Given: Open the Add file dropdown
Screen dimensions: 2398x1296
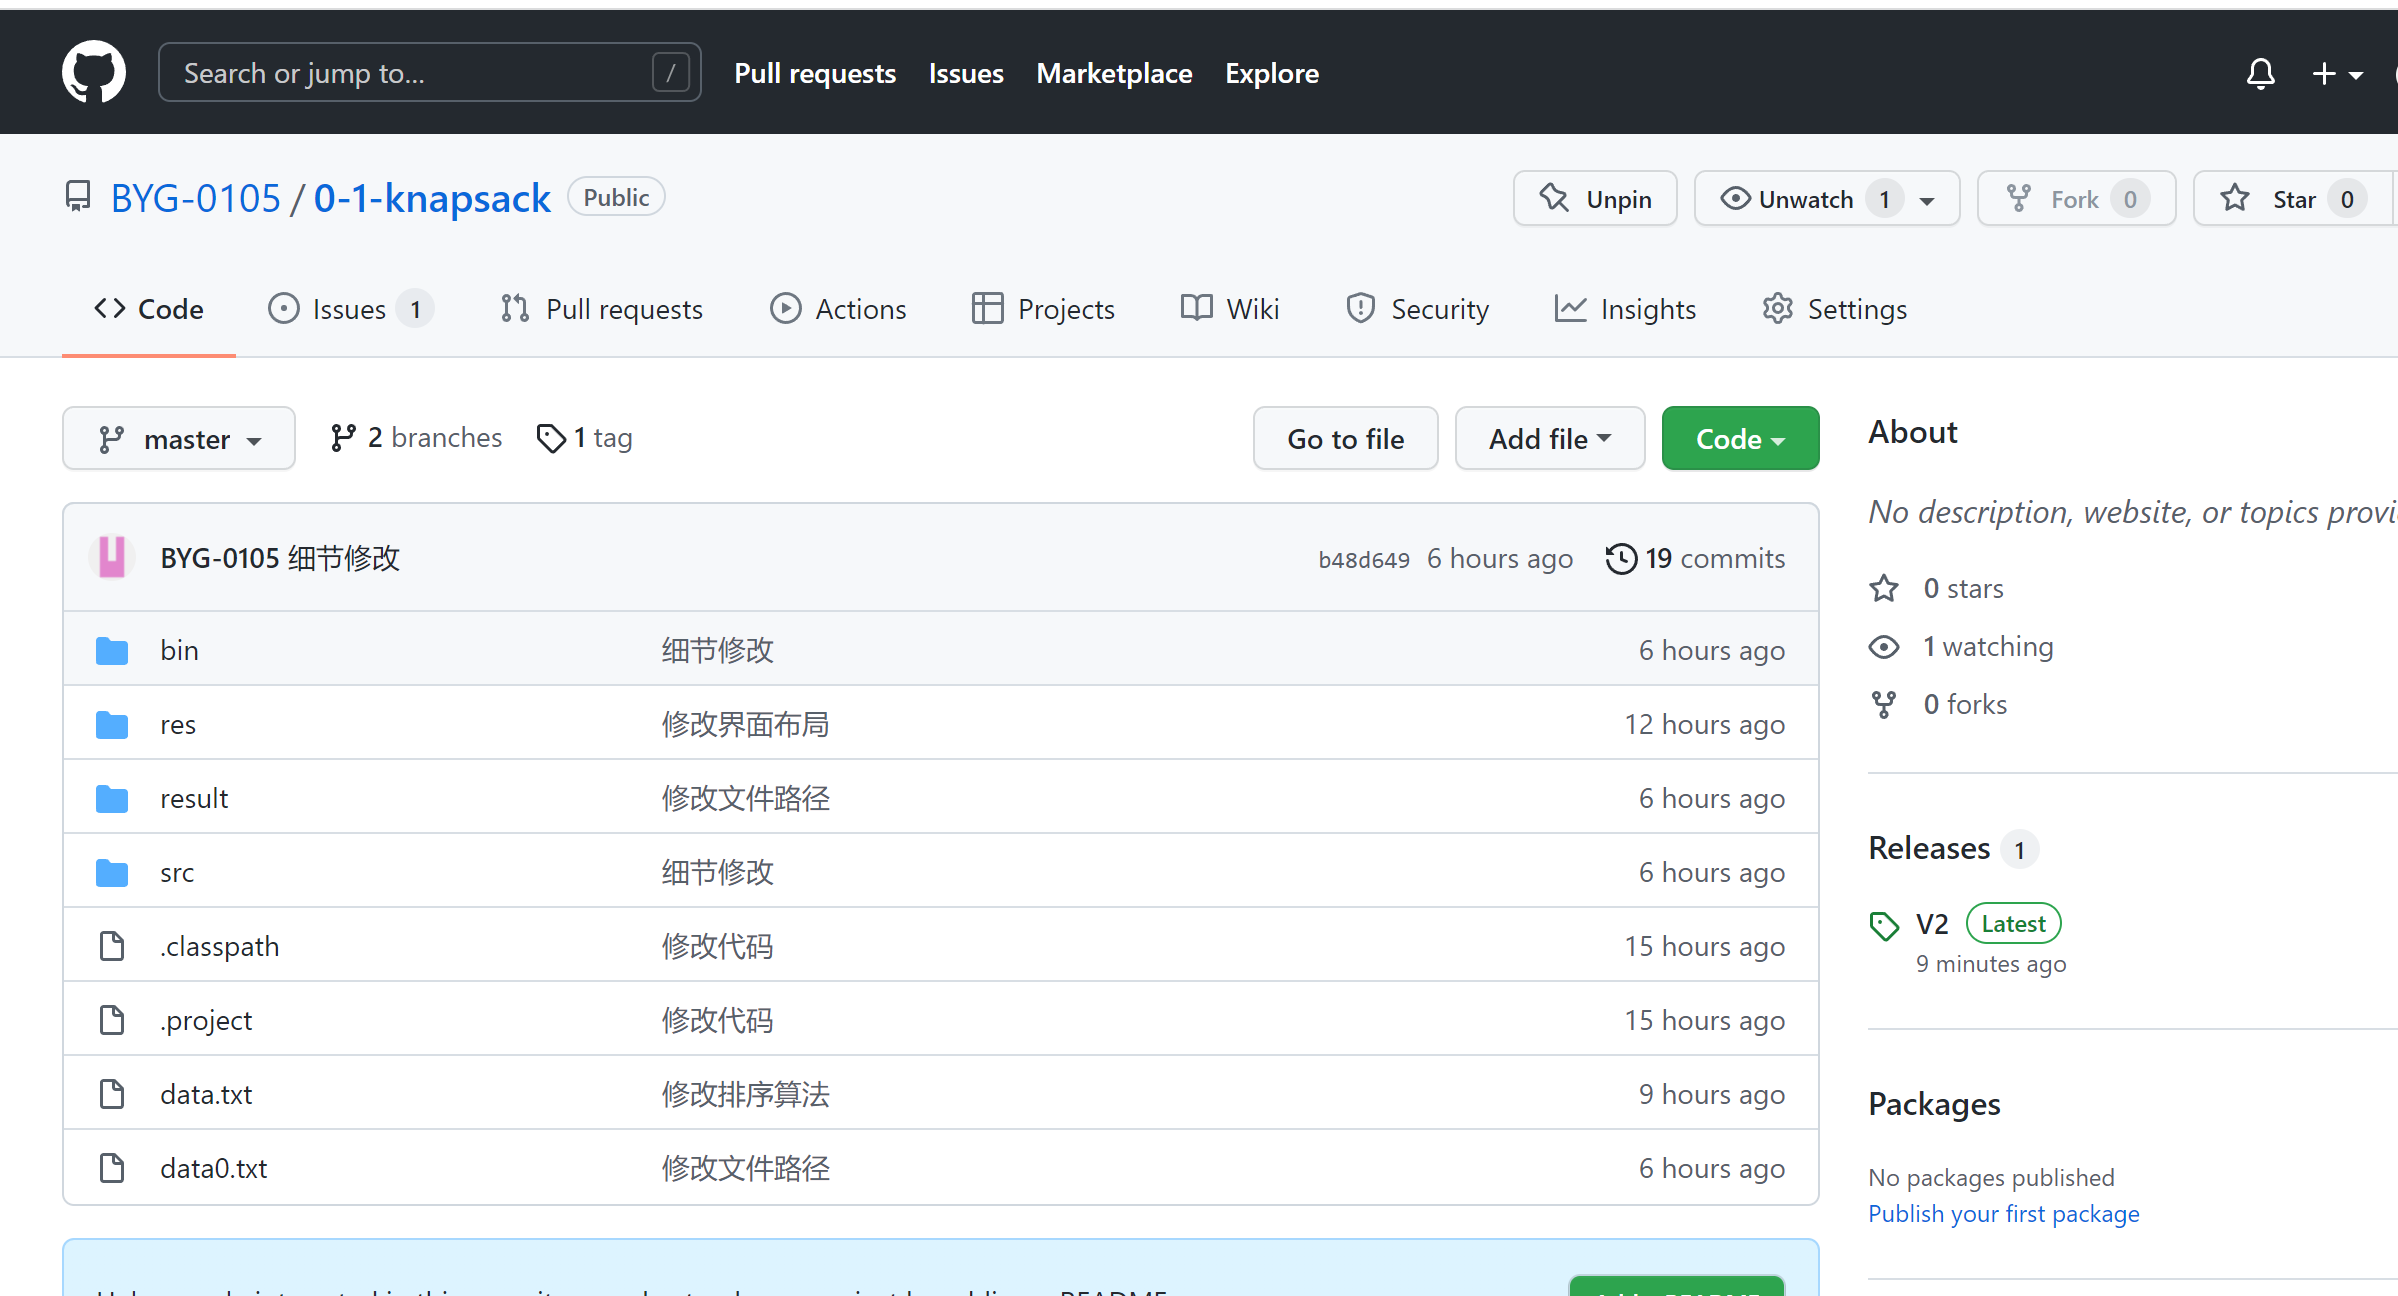Looking at the screenshot, I should pos(1549,439).
